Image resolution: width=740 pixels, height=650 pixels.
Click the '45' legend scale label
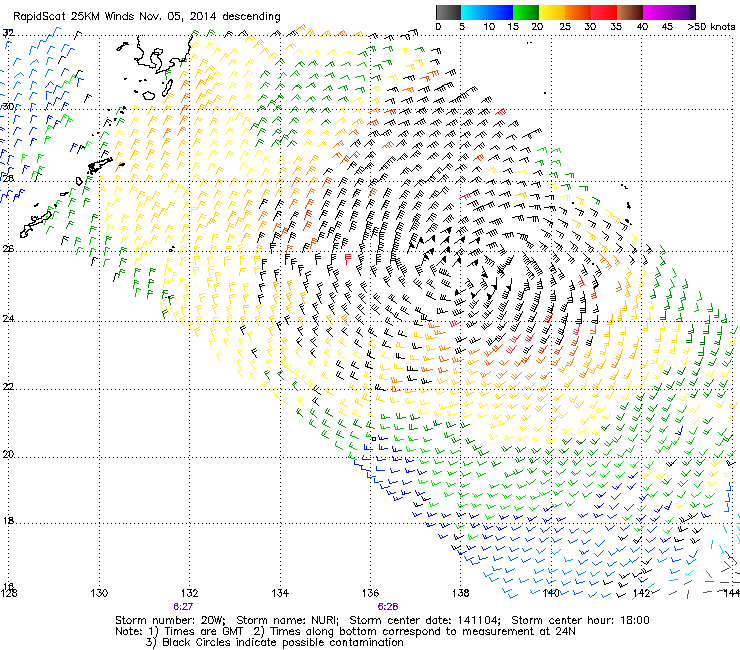tap(667, 27)
